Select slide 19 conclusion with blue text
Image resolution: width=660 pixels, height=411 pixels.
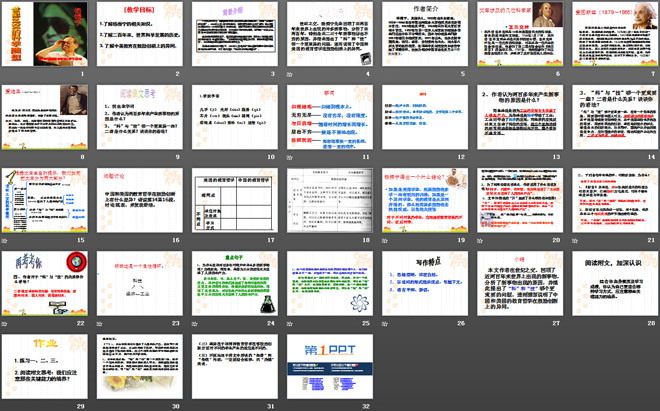425,200
